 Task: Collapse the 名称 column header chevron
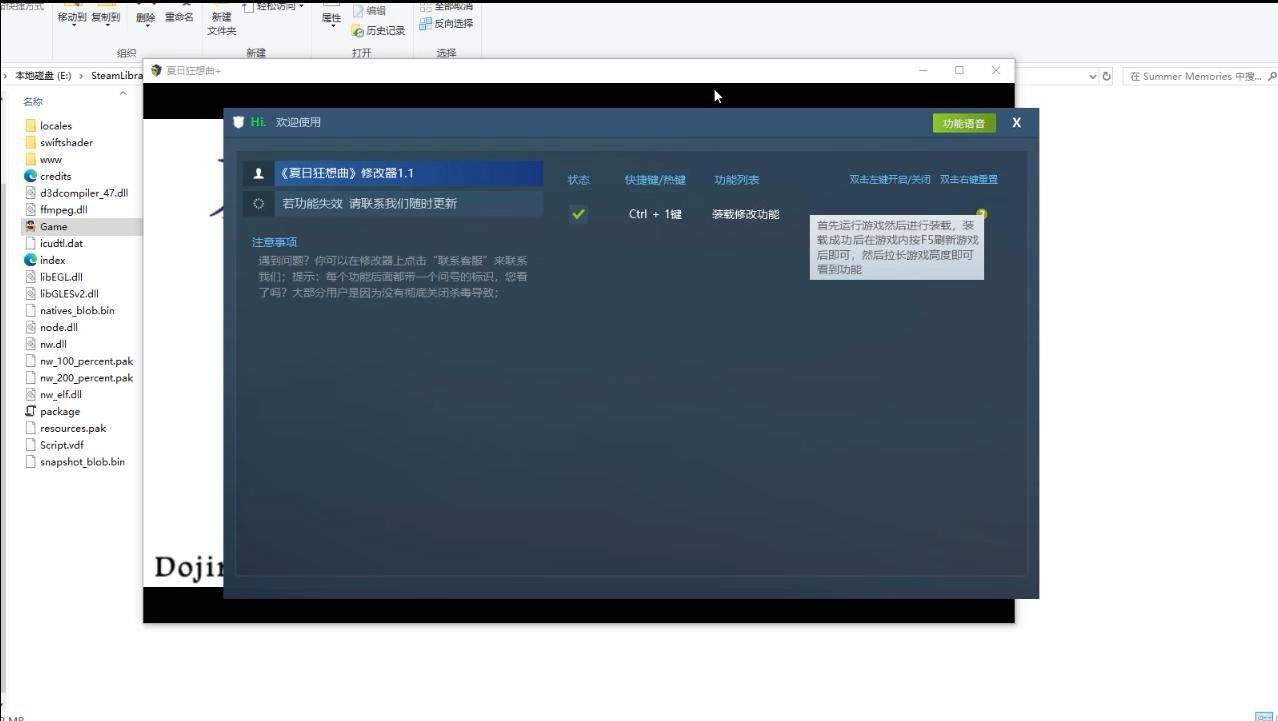123,93
